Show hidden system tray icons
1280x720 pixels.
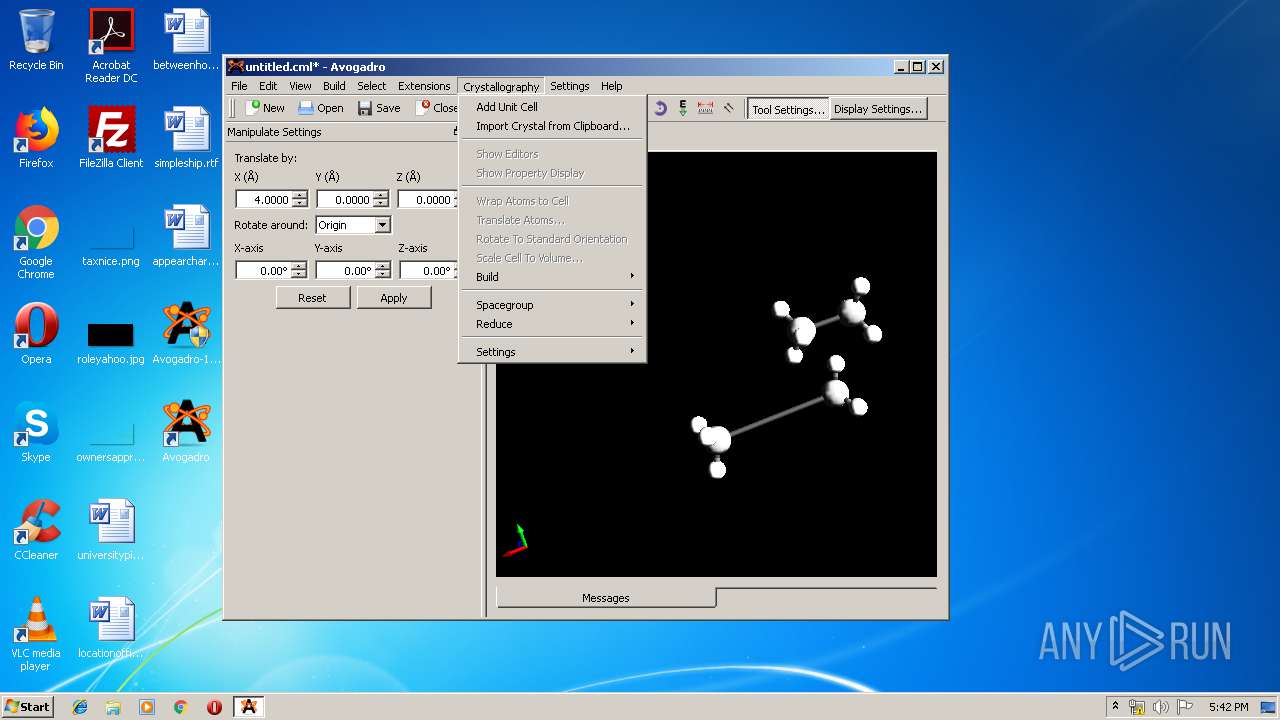click(1115, 707)
